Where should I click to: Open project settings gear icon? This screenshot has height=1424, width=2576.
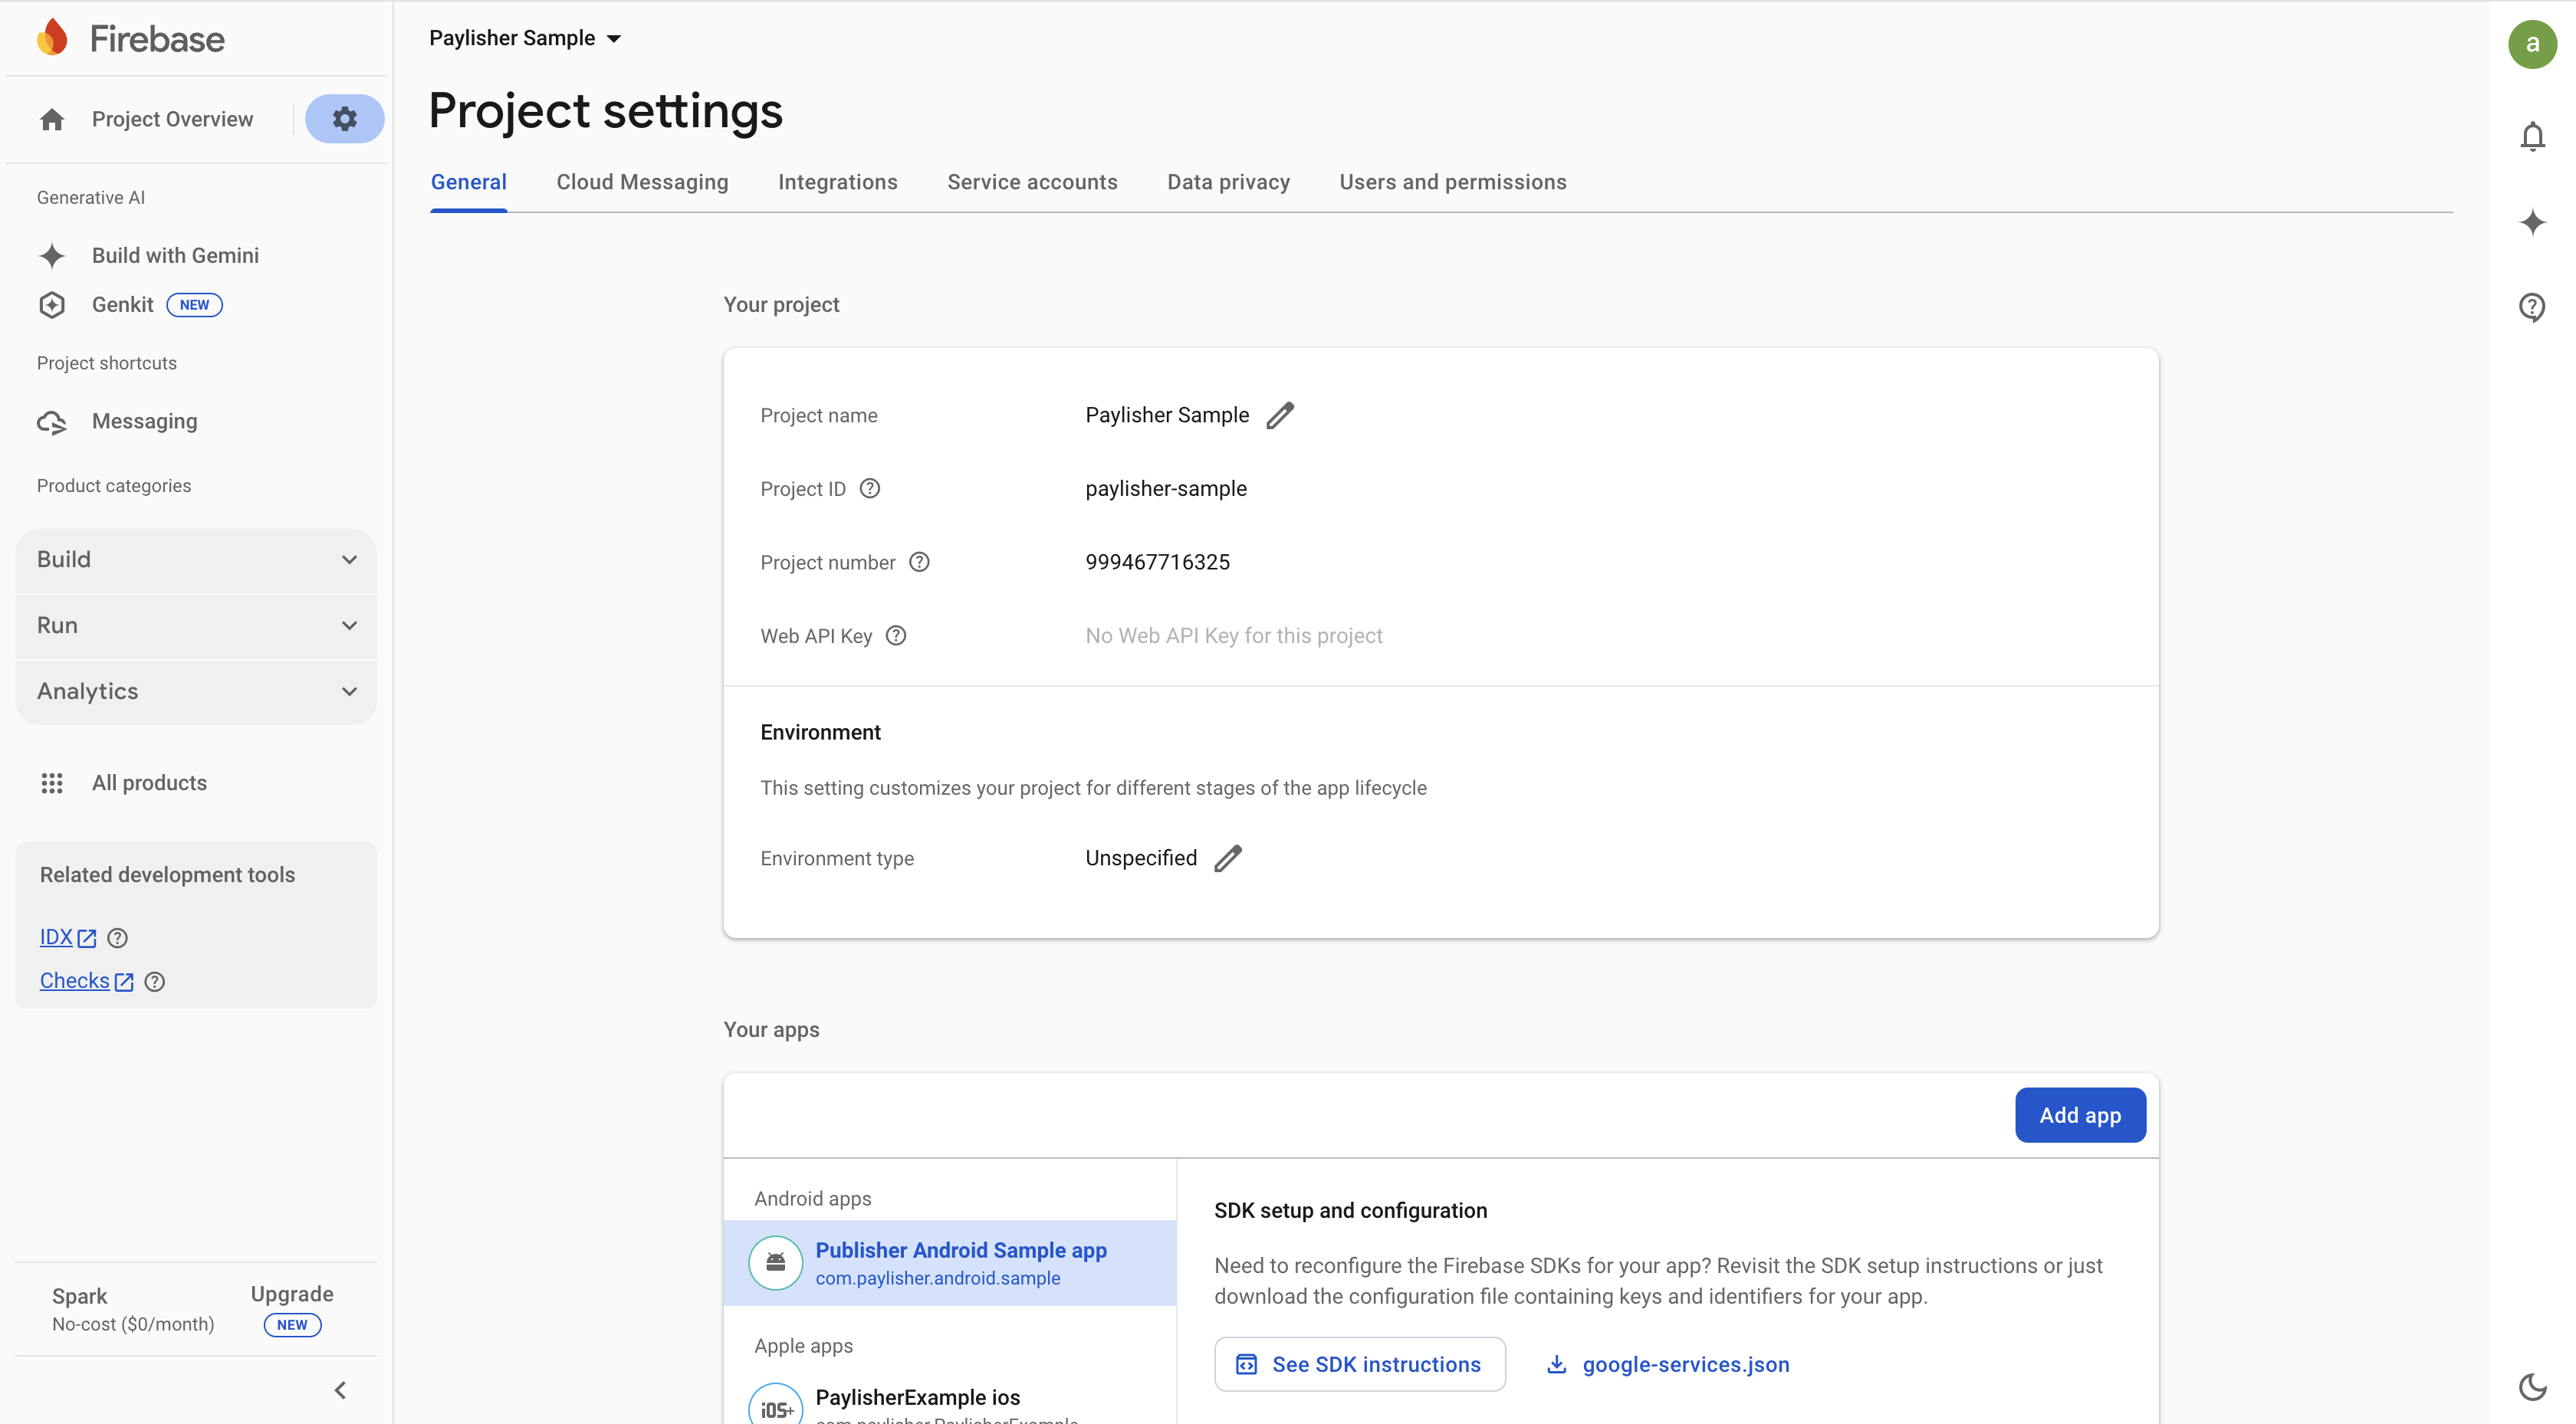(344, 119)
